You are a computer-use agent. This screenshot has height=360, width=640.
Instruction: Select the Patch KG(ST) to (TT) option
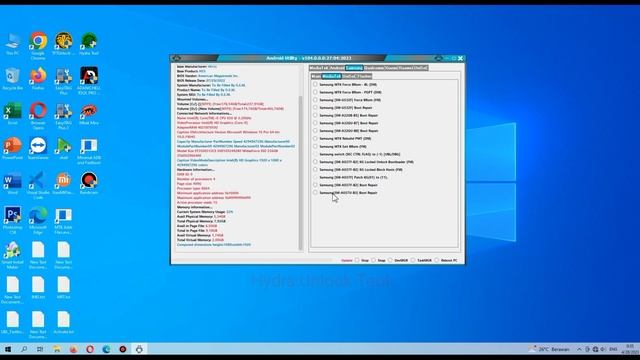click(350, 178)
